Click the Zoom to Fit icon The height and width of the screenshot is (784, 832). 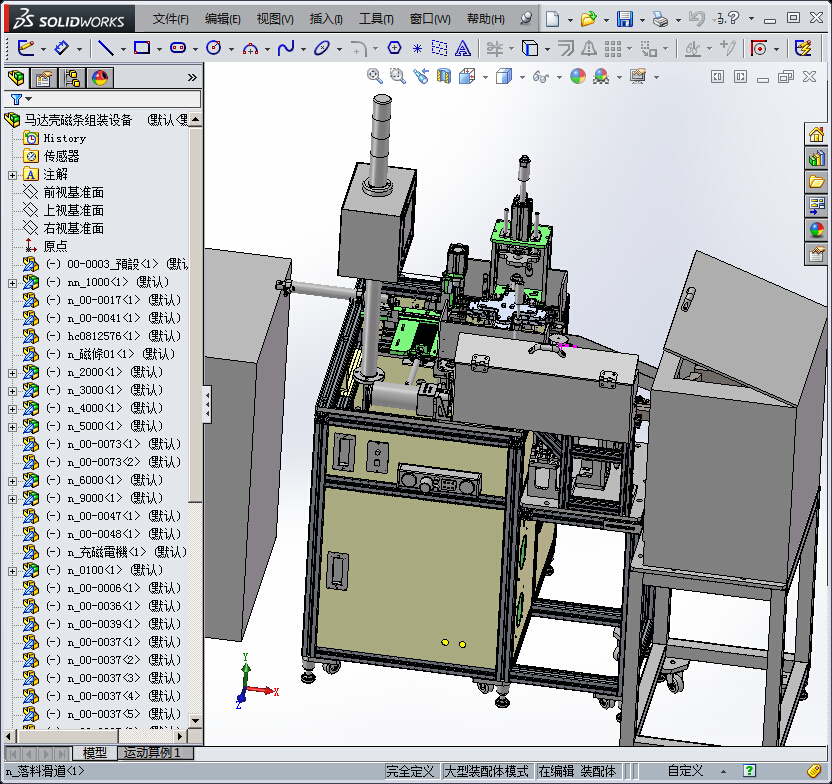374,76
